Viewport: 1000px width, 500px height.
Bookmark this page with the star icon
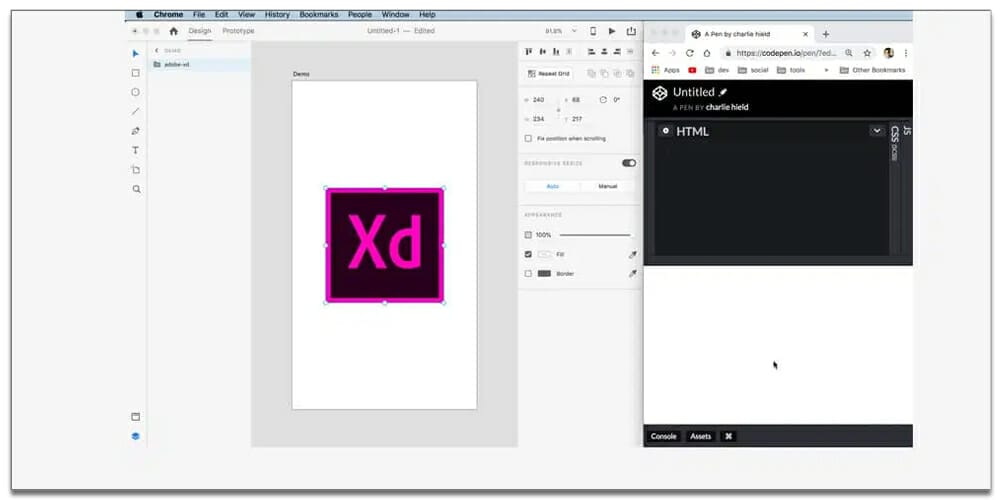(x=867, y=53)
